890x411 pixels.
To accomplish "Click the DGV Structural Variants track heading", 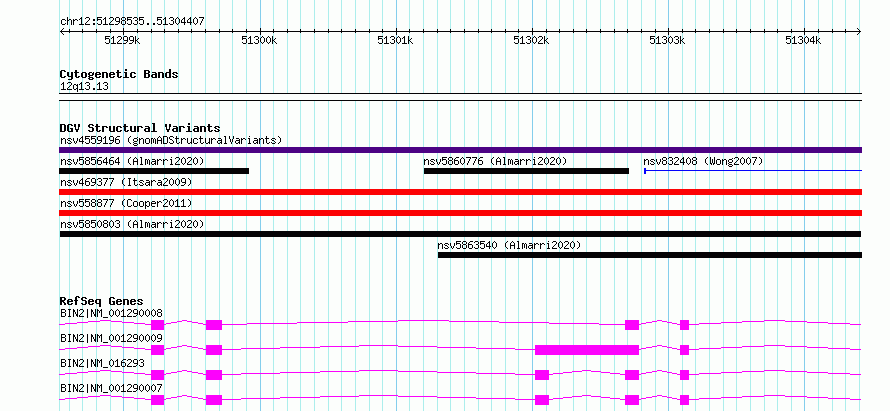I will 140,128.
